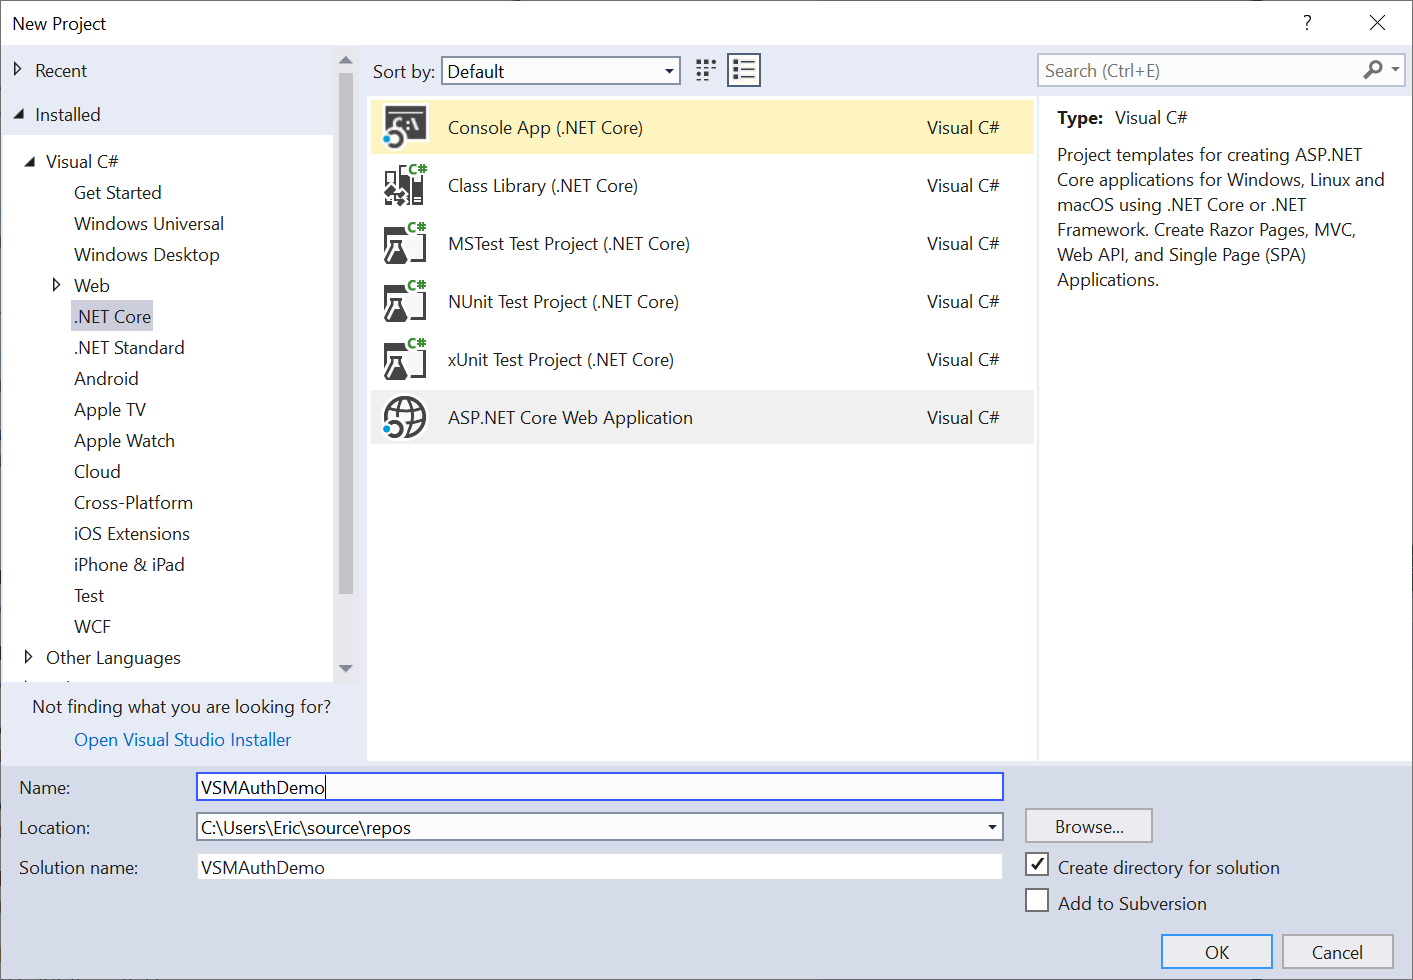Click the Solution name text field
Image resolution: width=1413 pixels, height=980 pixels.
coord(599,867)
